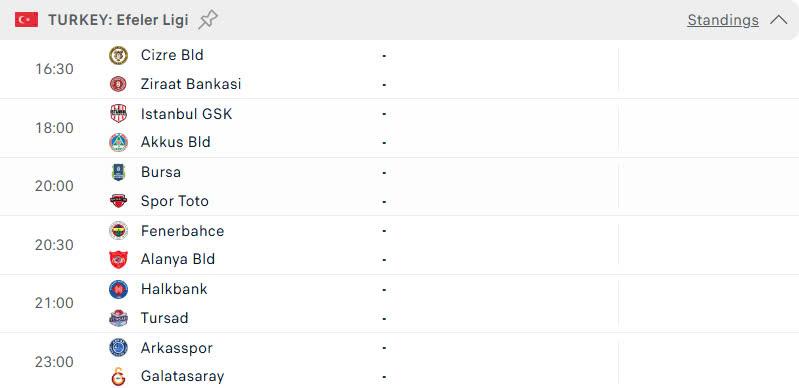Viewport: 799px width, 388px height.
Task: Pin the Efeler Ligi league
Action: [208, 20]
